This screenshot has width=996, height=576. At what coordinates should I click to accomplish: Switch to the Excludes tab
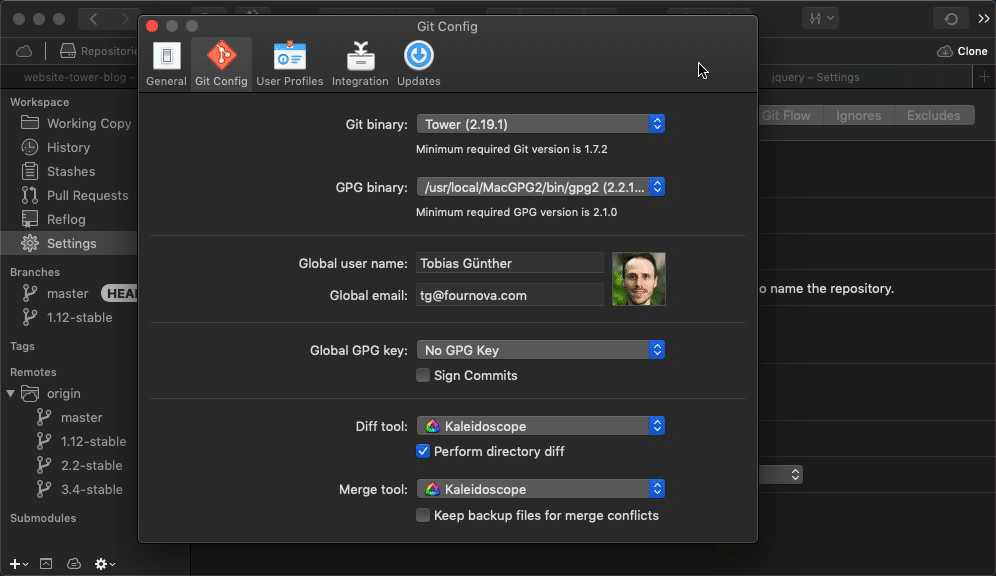pos(933,115)
